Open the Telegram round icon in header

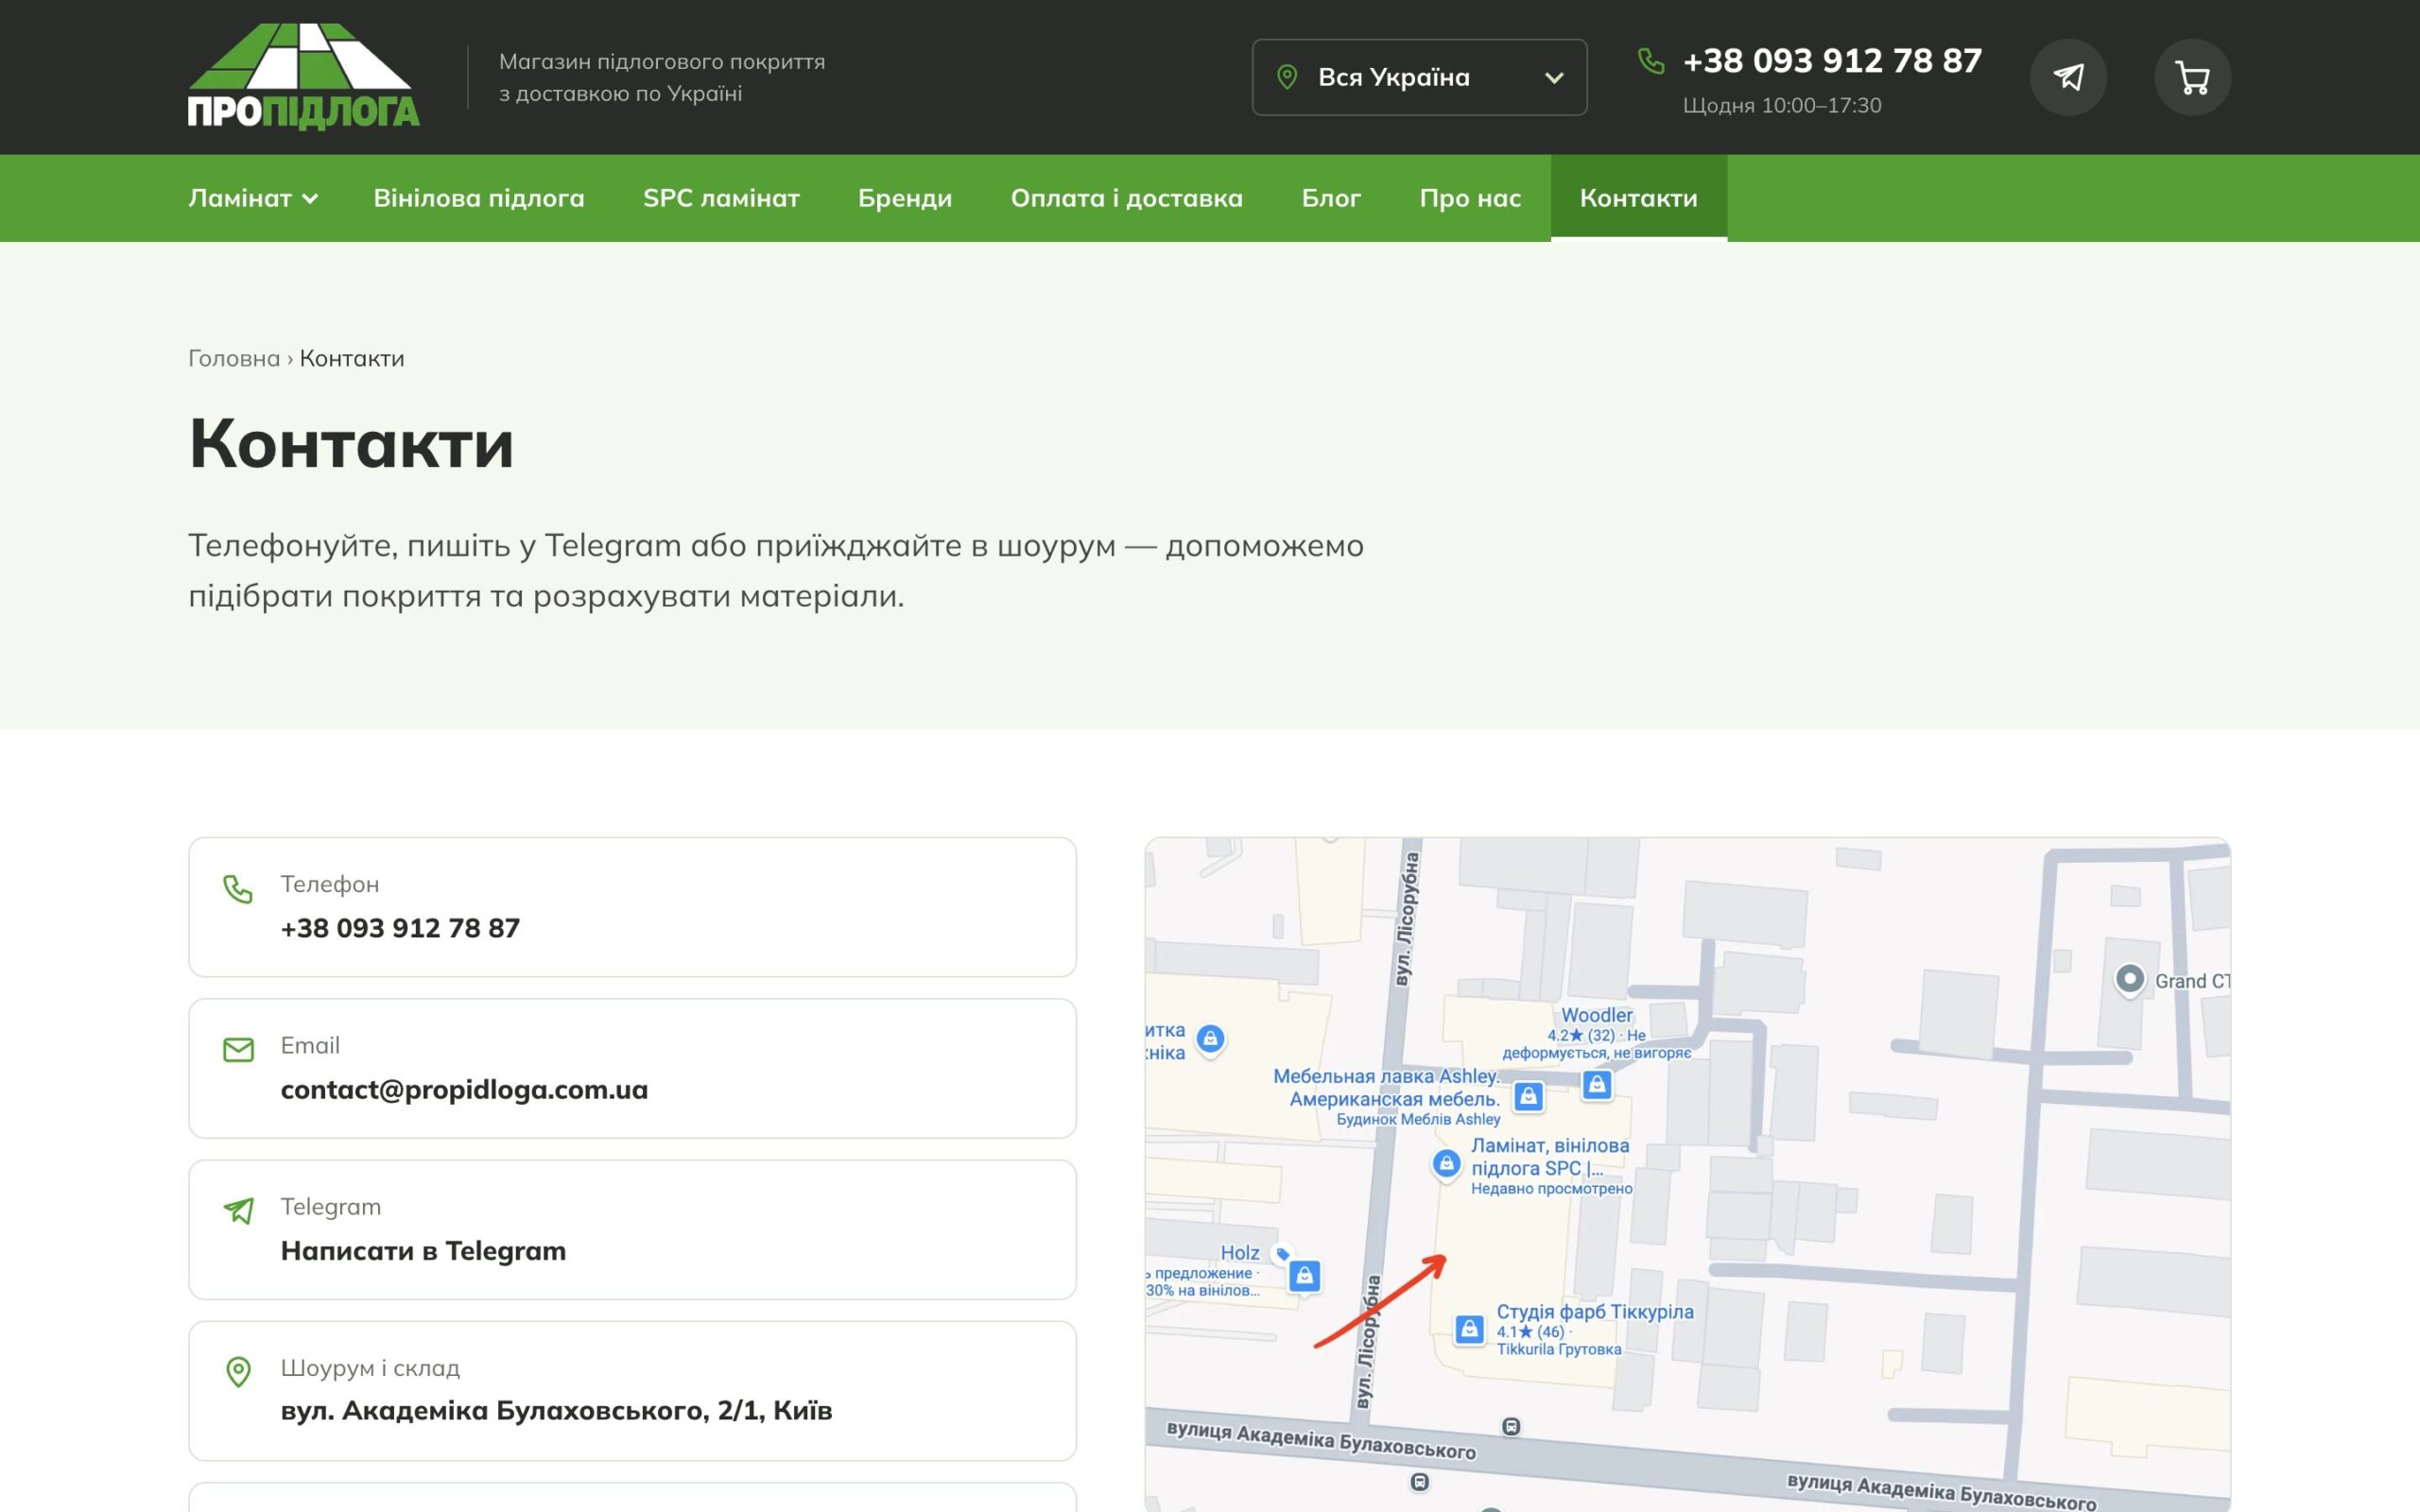(2068, 77)
